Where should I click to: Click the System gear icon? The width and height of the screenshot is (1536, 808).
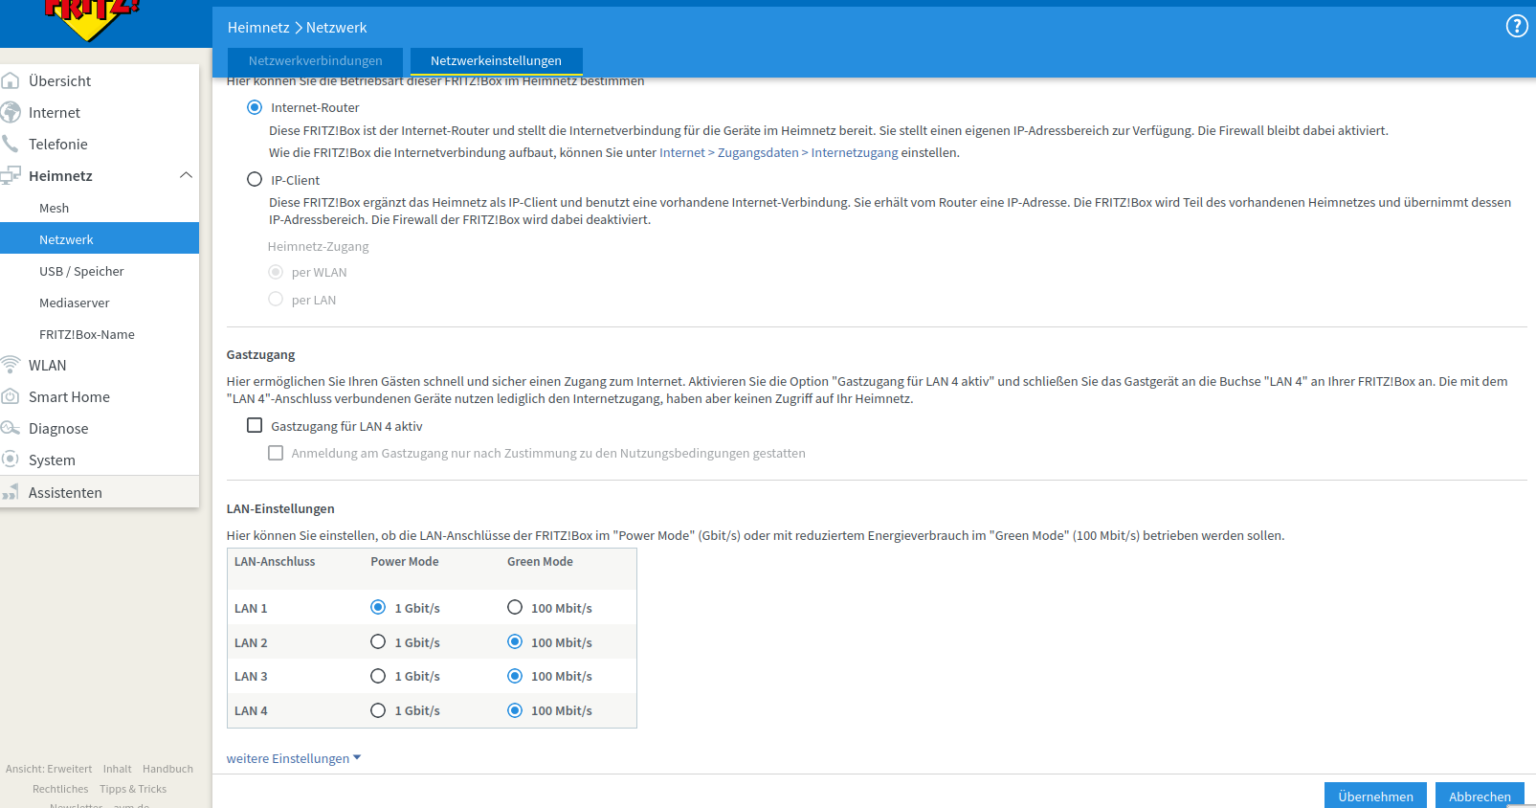[10, 460]
